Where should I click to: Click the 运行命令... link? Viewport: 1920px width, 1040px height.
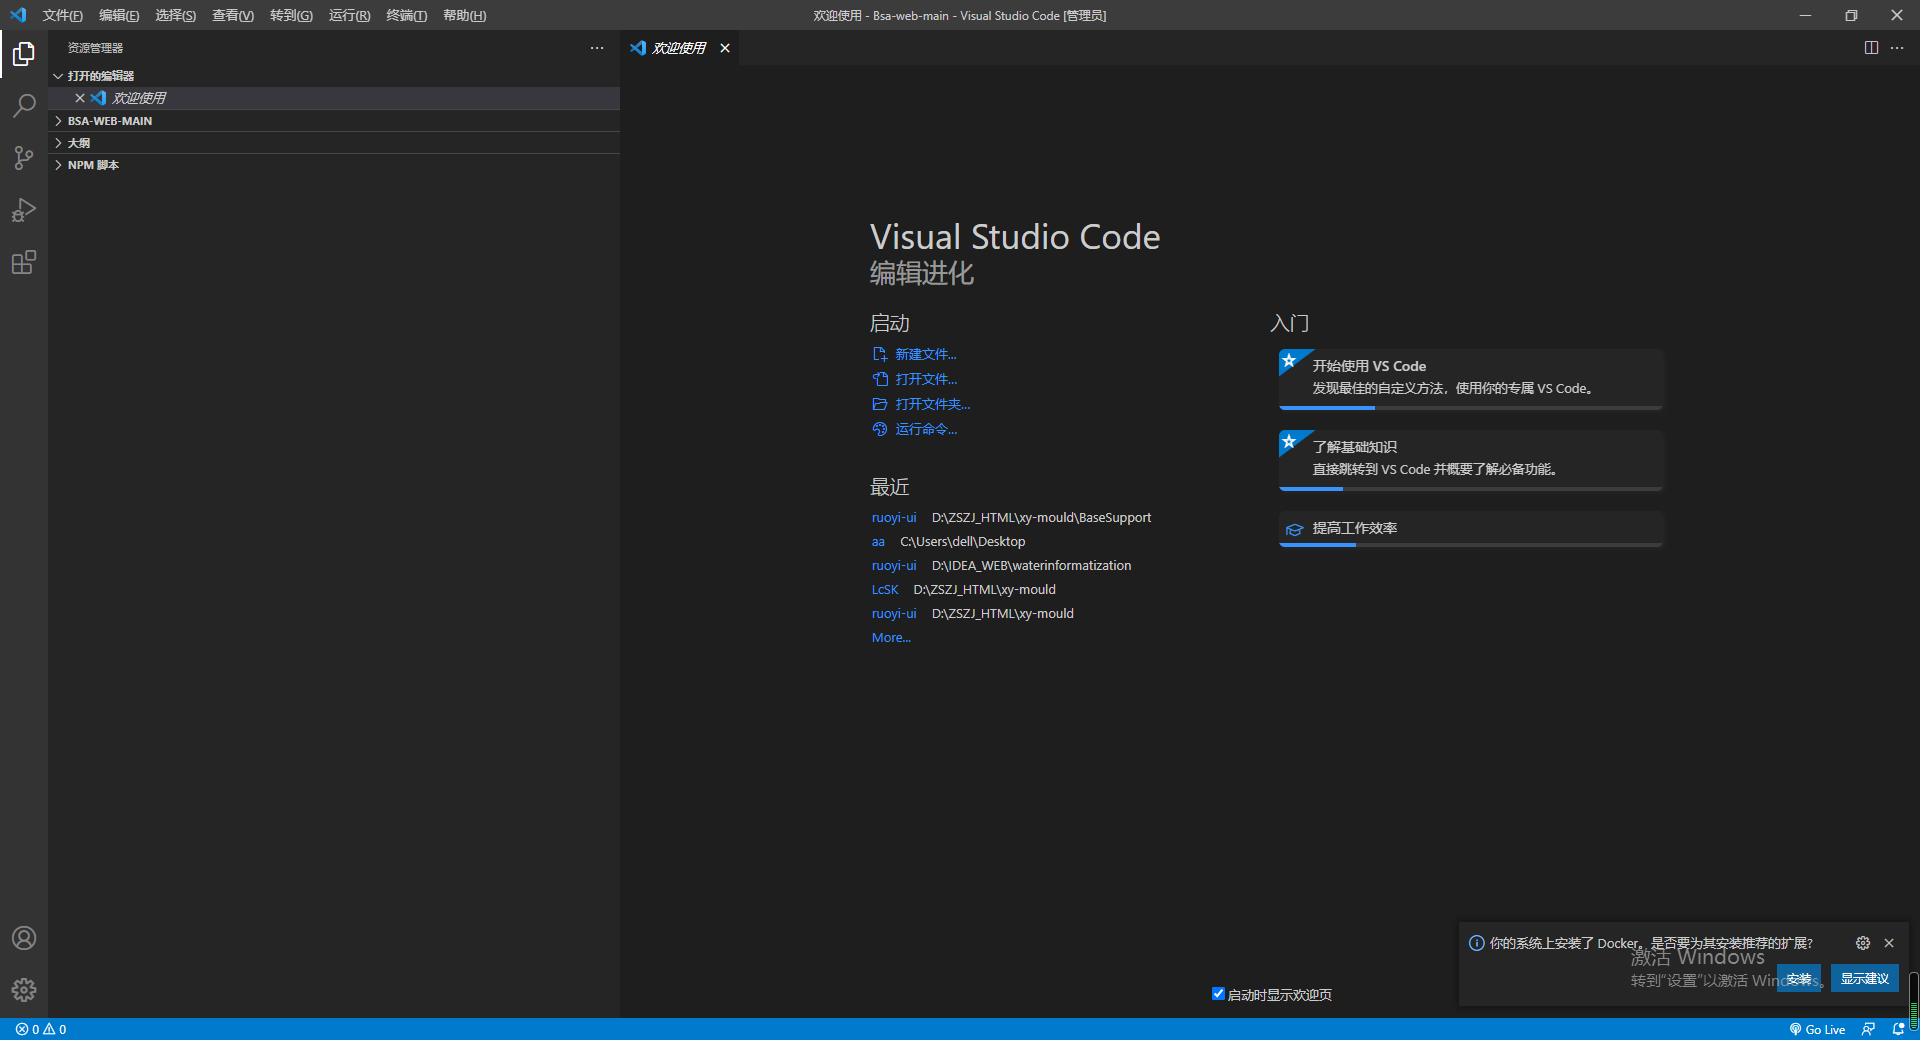tap(926, 429)
